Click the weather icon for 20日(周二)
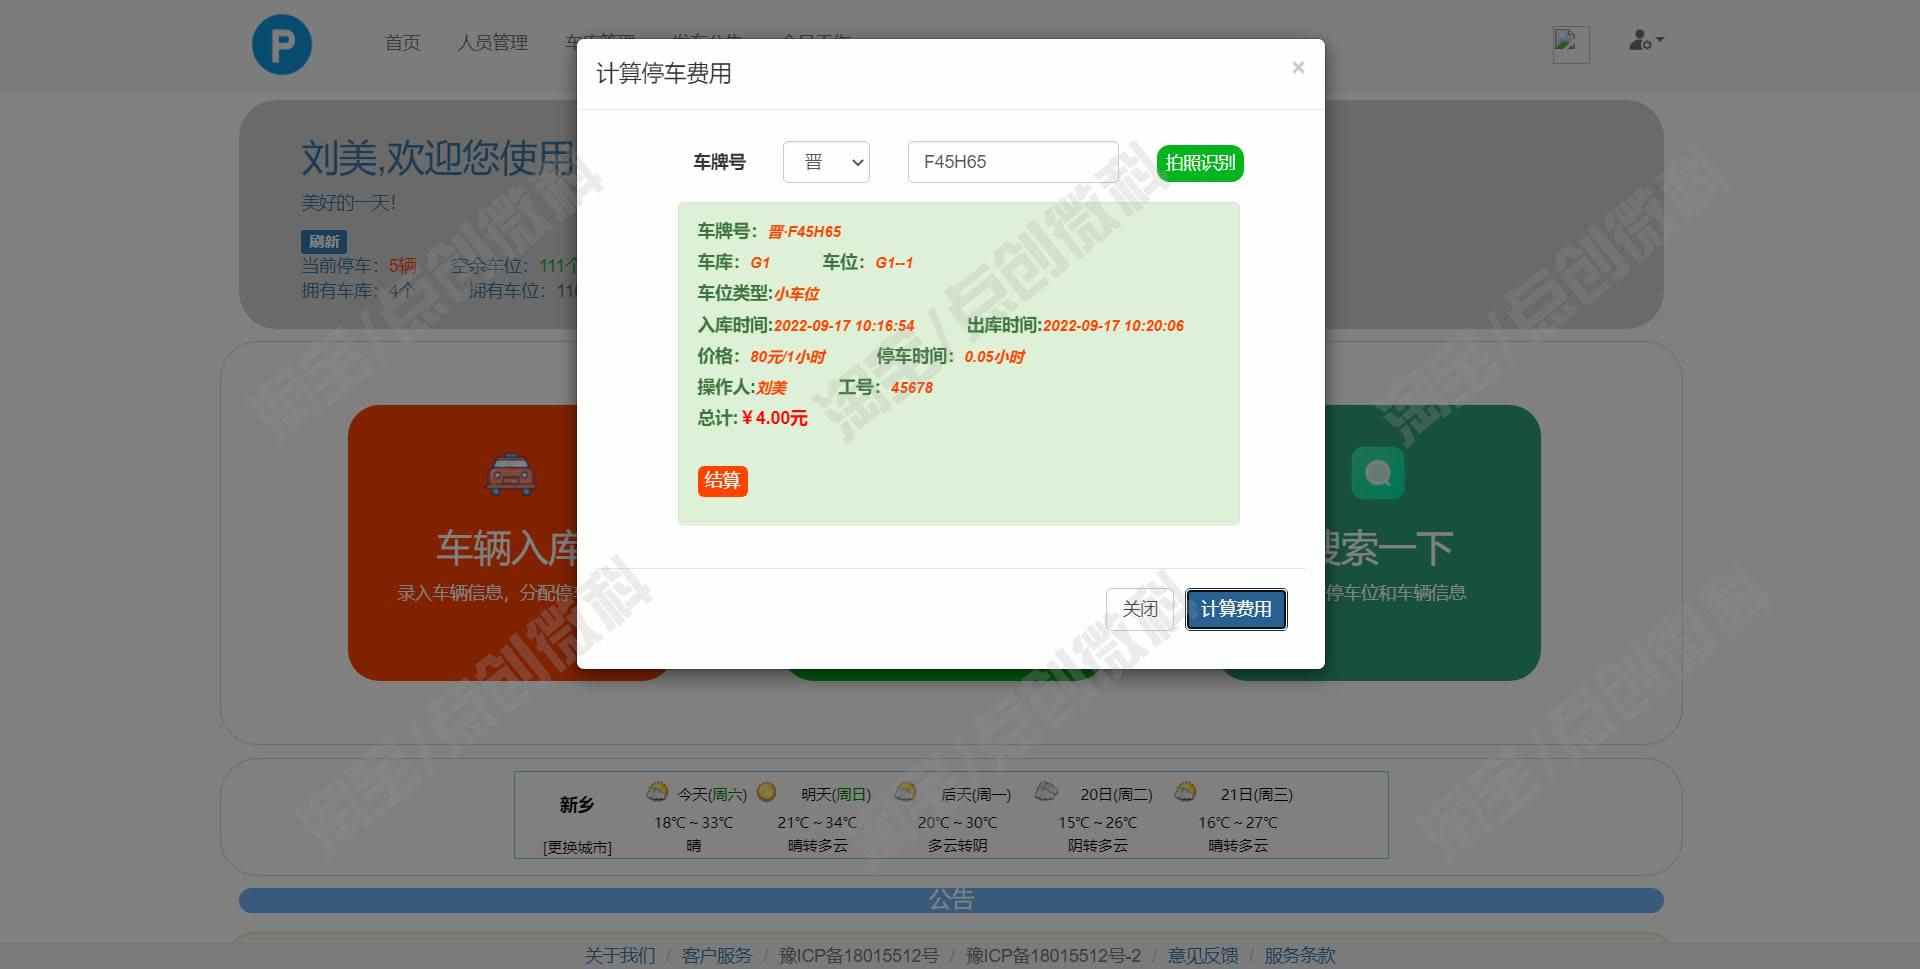 pyautogui.click(x=1046, y=792)
